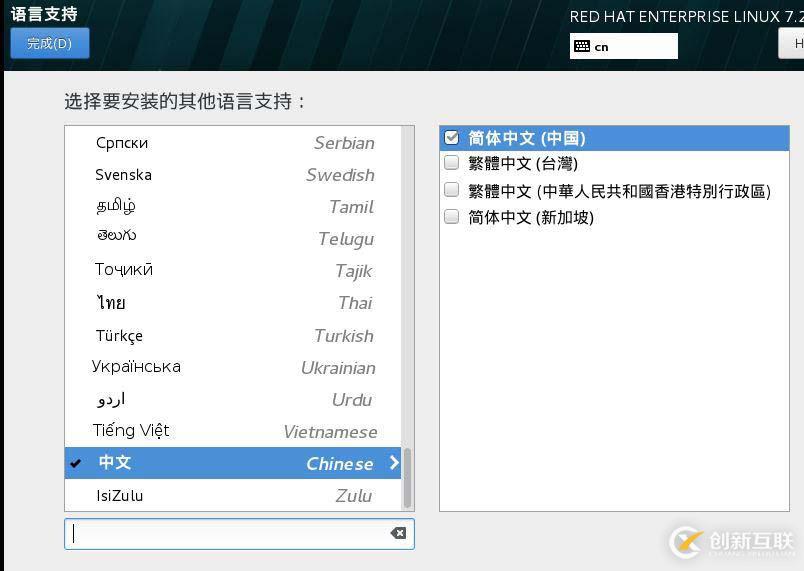The height and width of the screenshot is (571, 804).
Task: Select the Svenska Swedish row
Action: 233,175
